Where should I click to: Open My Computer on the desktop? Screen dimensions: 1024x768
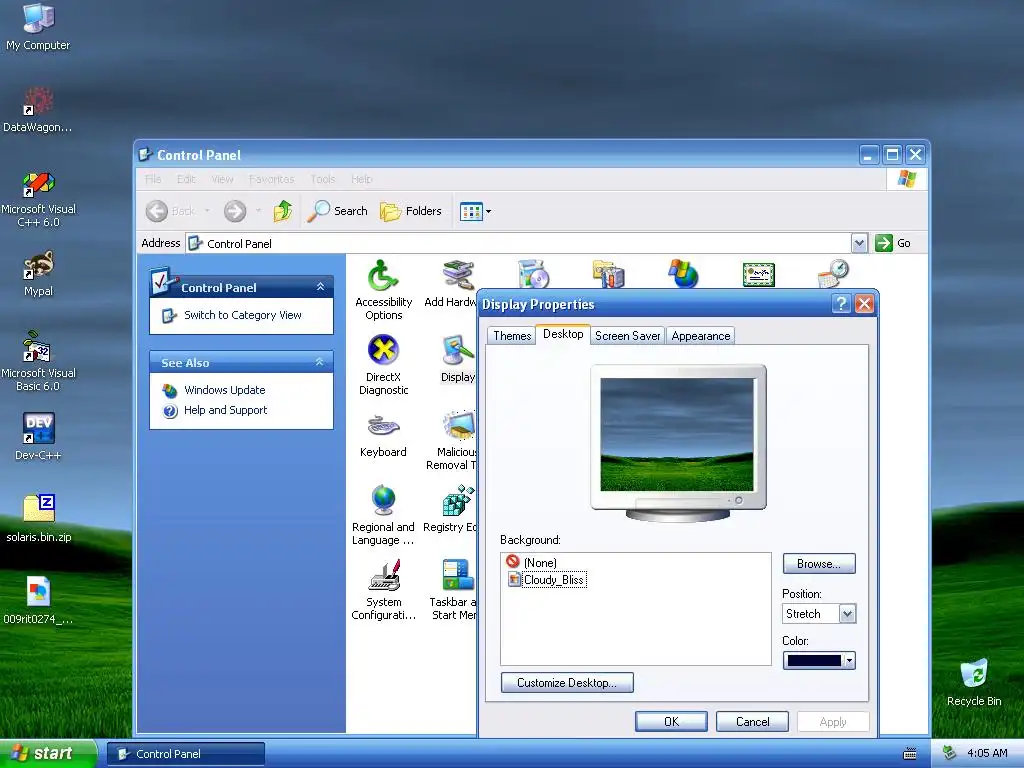coord(38,27)
